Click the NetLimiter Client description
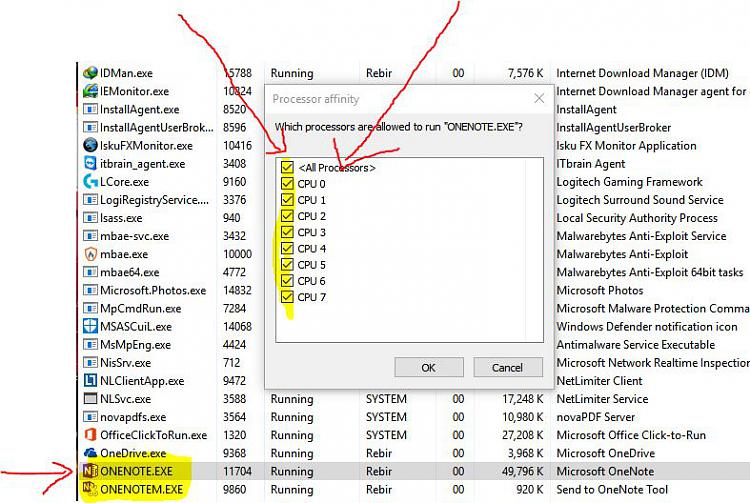 click(x=599, y=381)
